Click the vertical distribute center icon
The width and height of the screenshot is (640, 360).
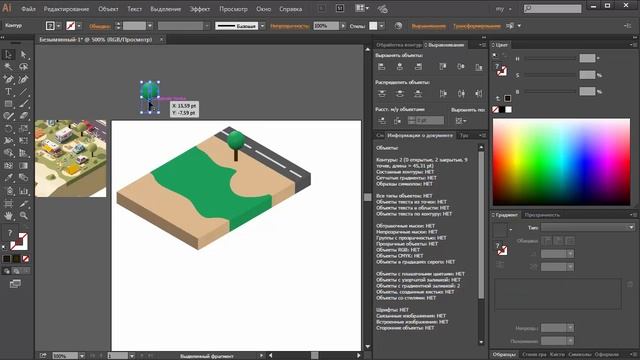tap(400, 94)
